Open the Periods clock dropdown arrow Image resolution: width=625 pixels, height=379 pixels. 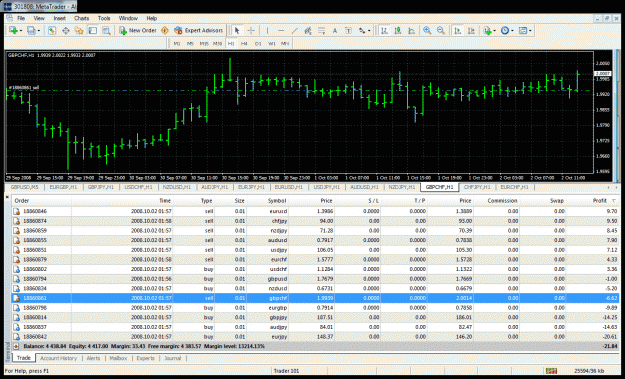[x=512, y=31]
